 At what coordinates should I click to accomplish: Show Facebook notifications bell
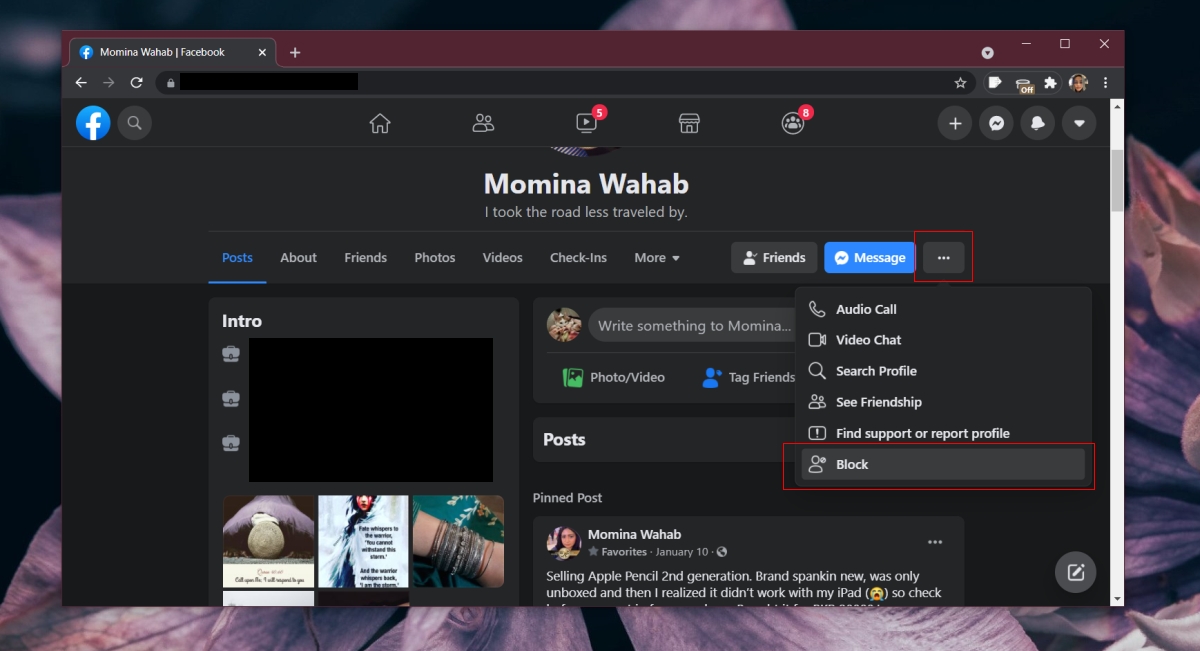click(1038, 123)
